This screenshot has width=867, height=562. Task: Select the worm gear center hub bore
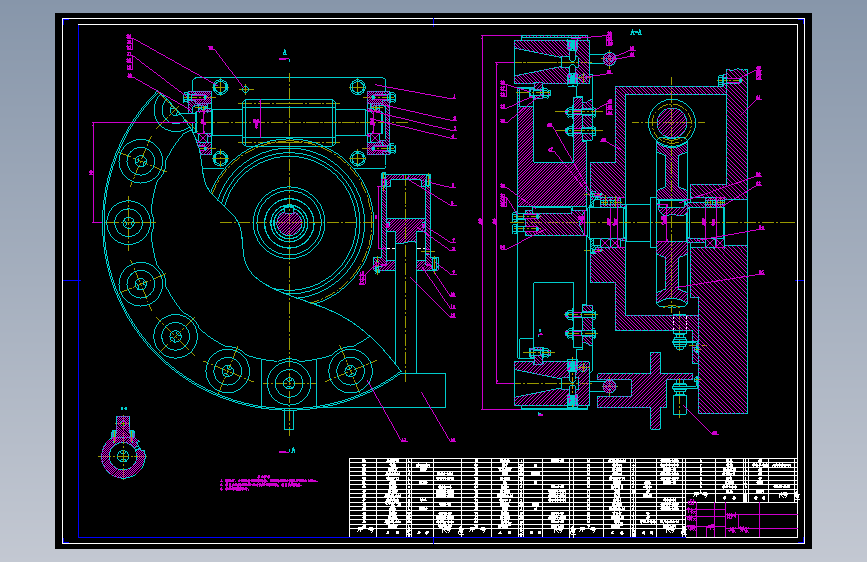(289, 223)
